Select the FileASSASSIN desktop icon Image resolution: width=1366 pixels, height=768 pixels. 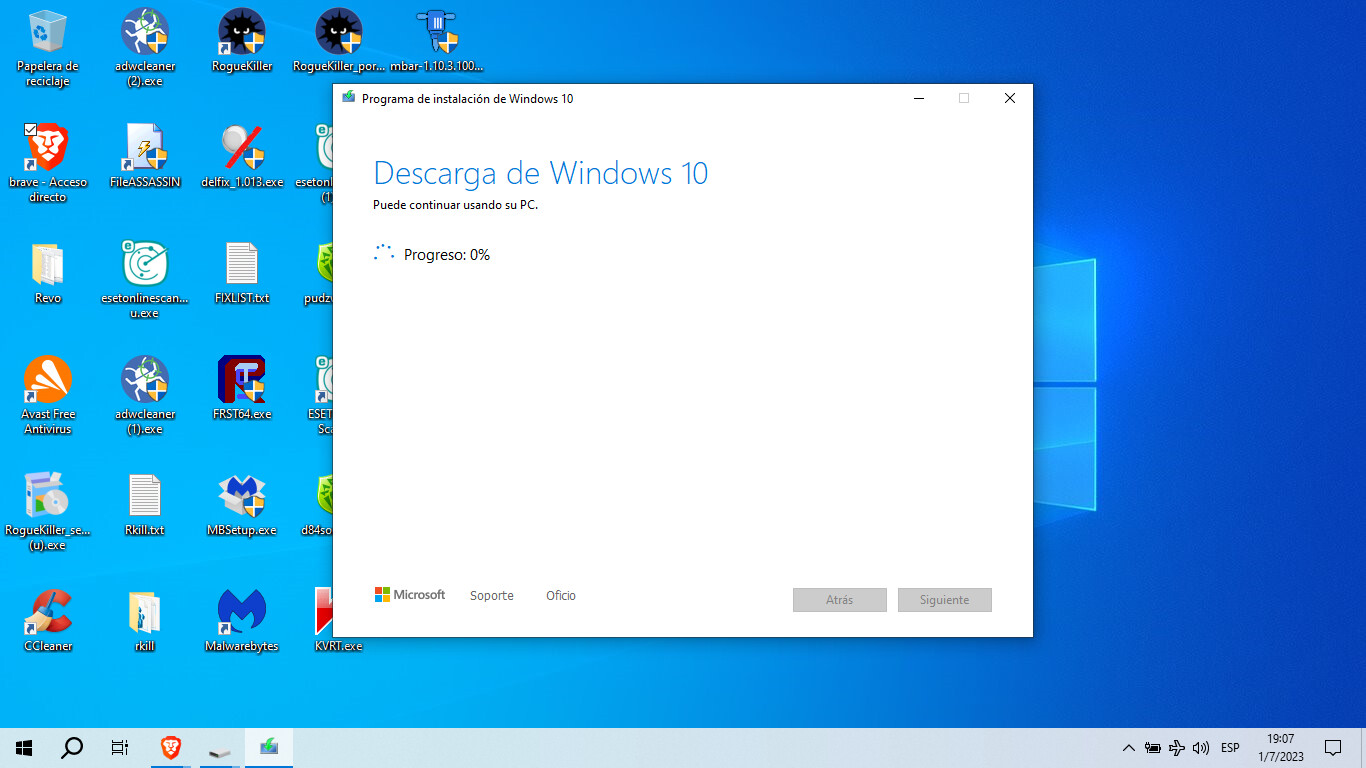[145, 157]
